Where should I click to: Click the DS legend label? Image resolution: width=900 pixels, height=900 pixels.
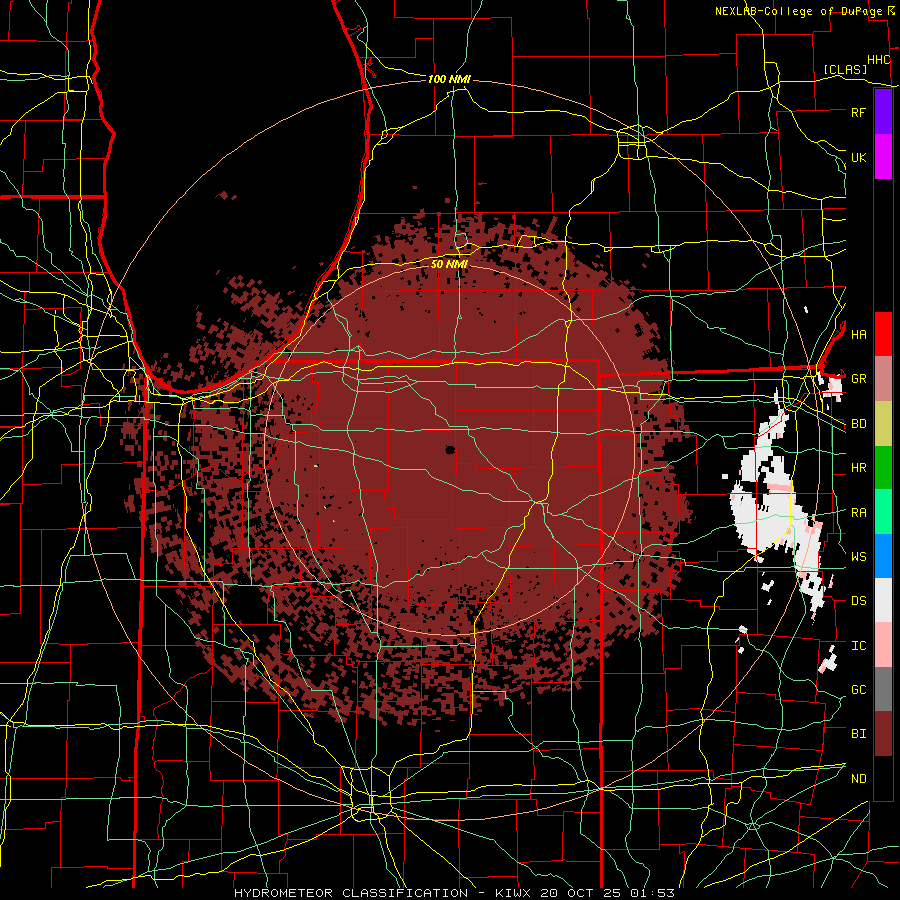point(858,601)
